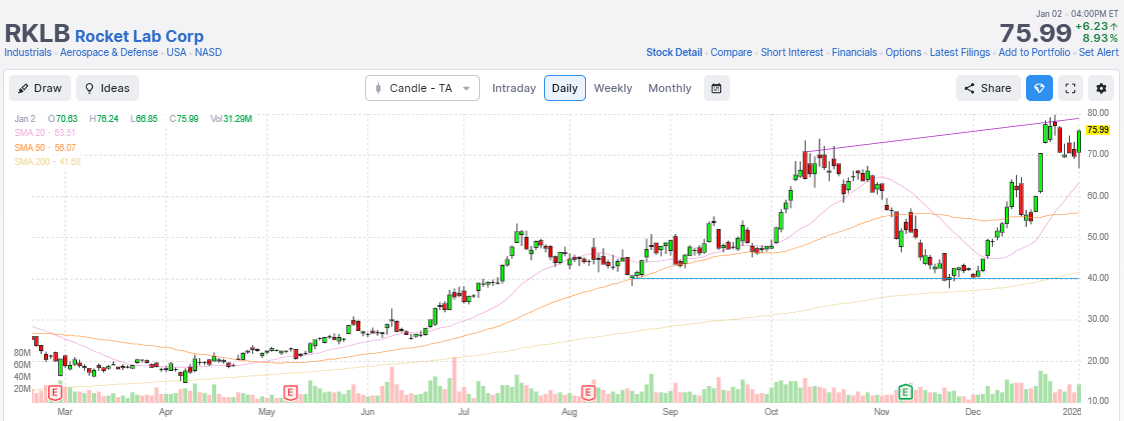Viewport: 1124px width, 421px height.
Task: Open the Aerospace & Defense industry link
Action: 110,52
